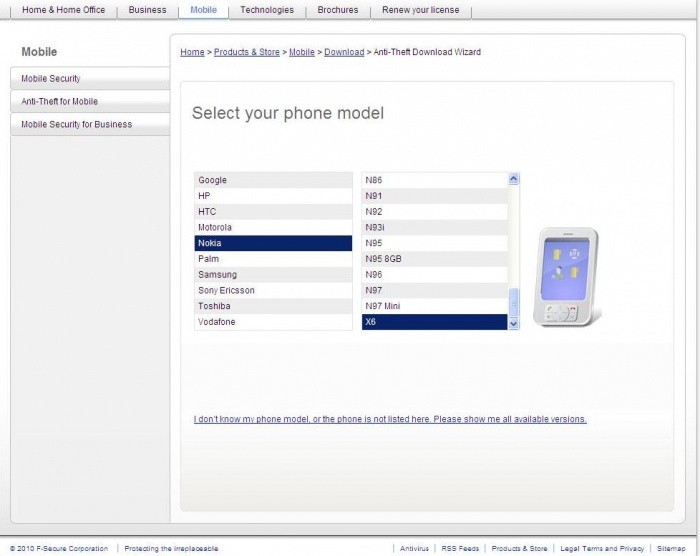700x556 pixels.
Task: Open the link showing all available versions
Action: 390,419
